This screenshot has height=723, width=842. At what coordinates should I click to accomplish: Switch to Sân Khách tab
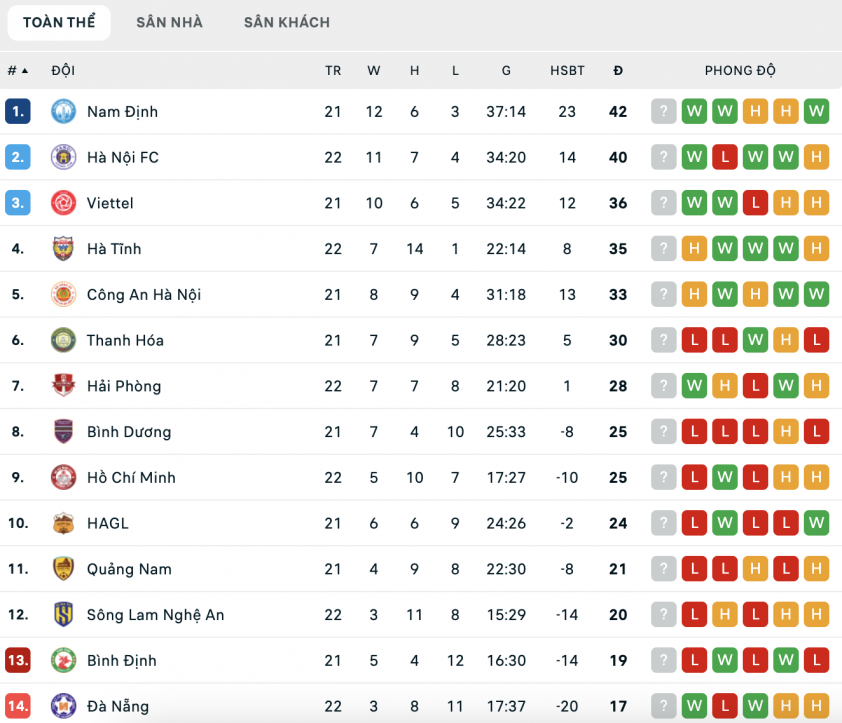tap(287, 23)
